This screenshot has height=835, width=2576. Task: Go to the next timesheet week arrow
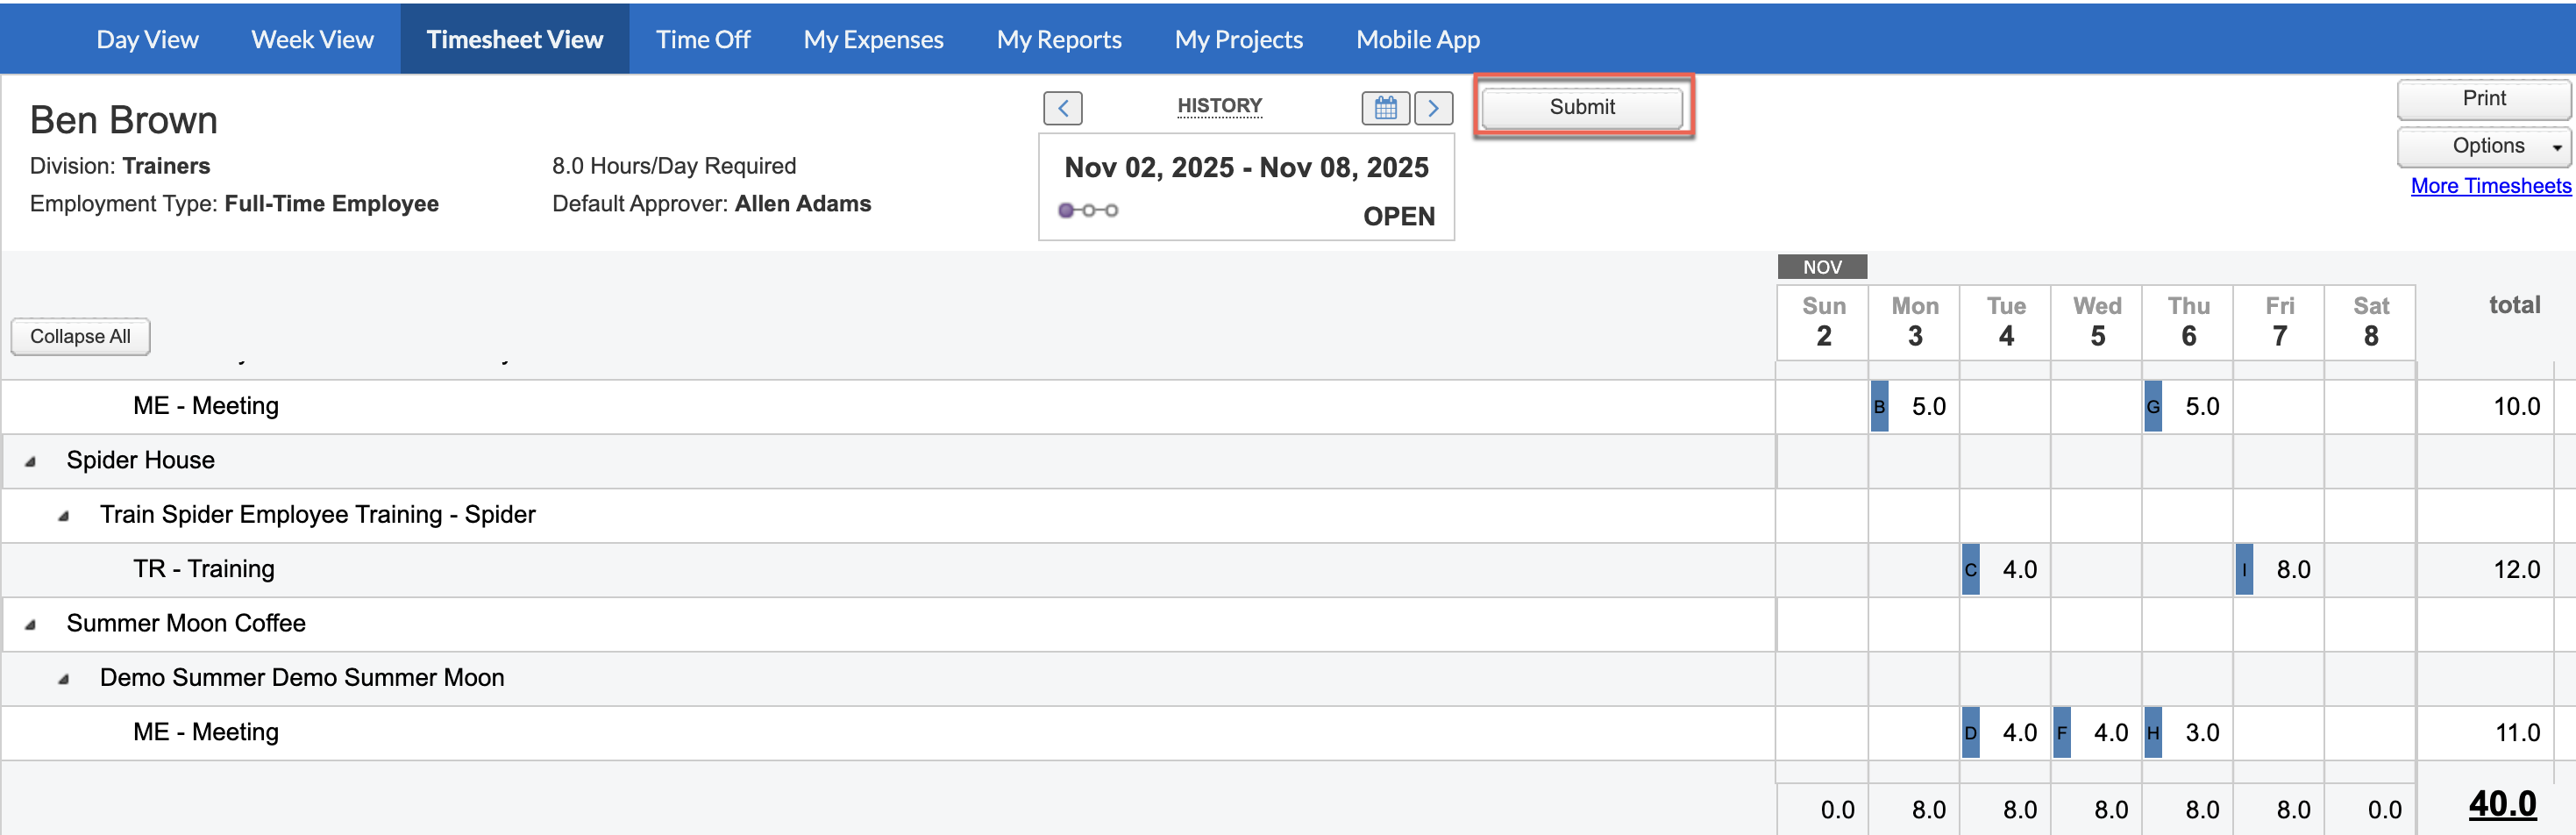[x=1433, y=107]
